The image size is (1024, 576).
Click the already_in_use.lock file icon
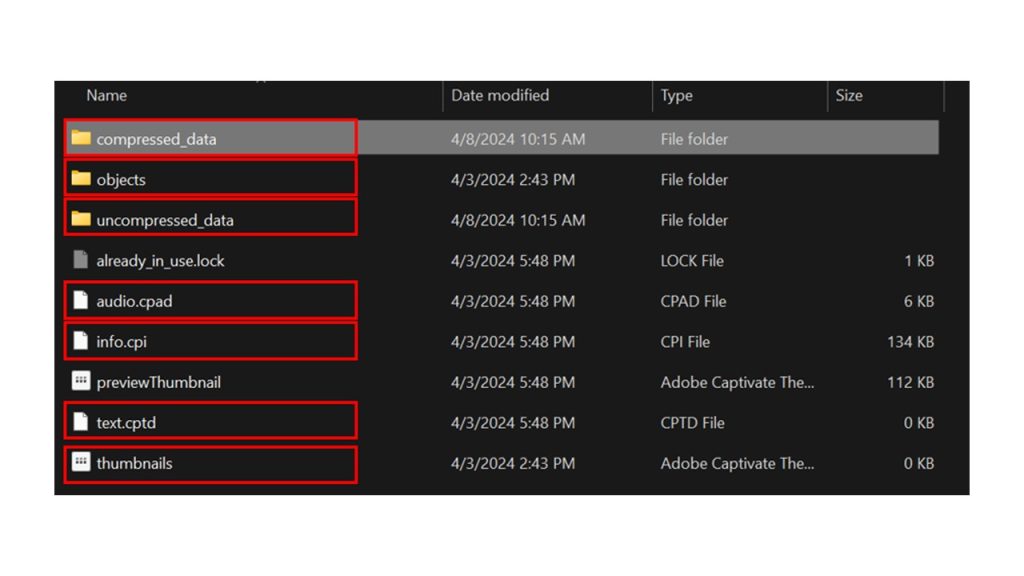click(x=81, y=260)
